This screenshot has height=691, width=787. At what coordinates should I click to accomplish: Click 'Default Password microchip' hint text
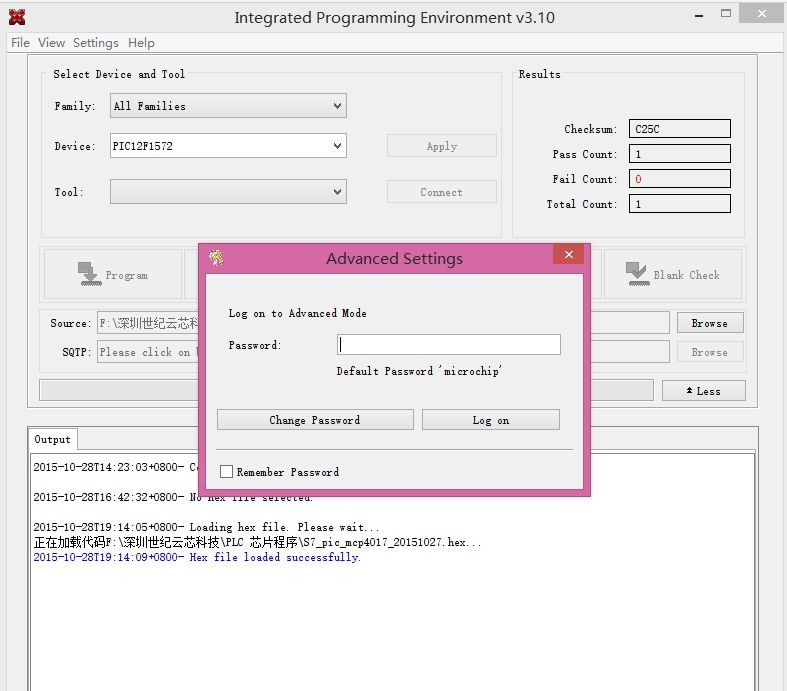419,371
